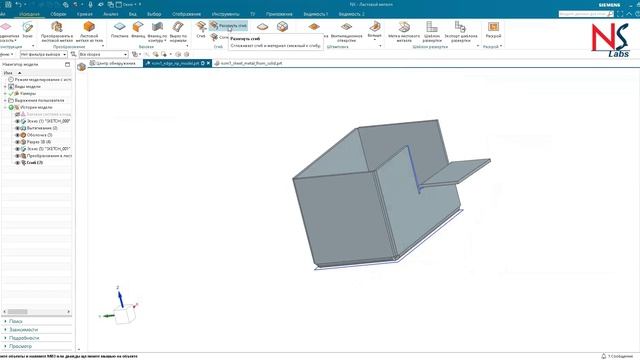
Task: Click the More (Больше) gallery icon
Action: [x=374, y=27]
